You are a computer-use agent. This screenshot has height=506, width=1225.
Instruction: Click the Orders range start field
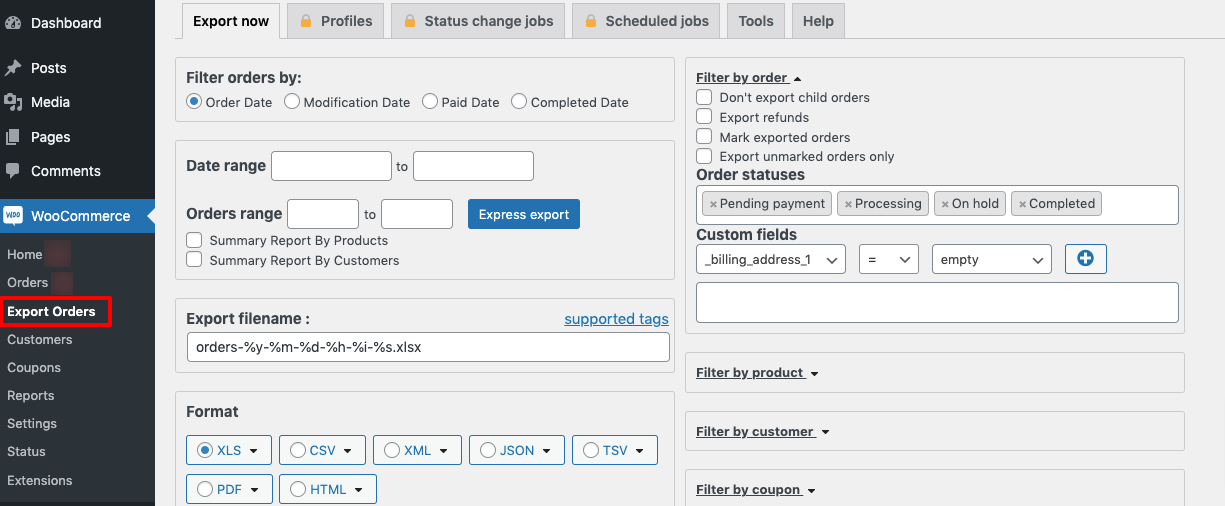tap(323, 214)
